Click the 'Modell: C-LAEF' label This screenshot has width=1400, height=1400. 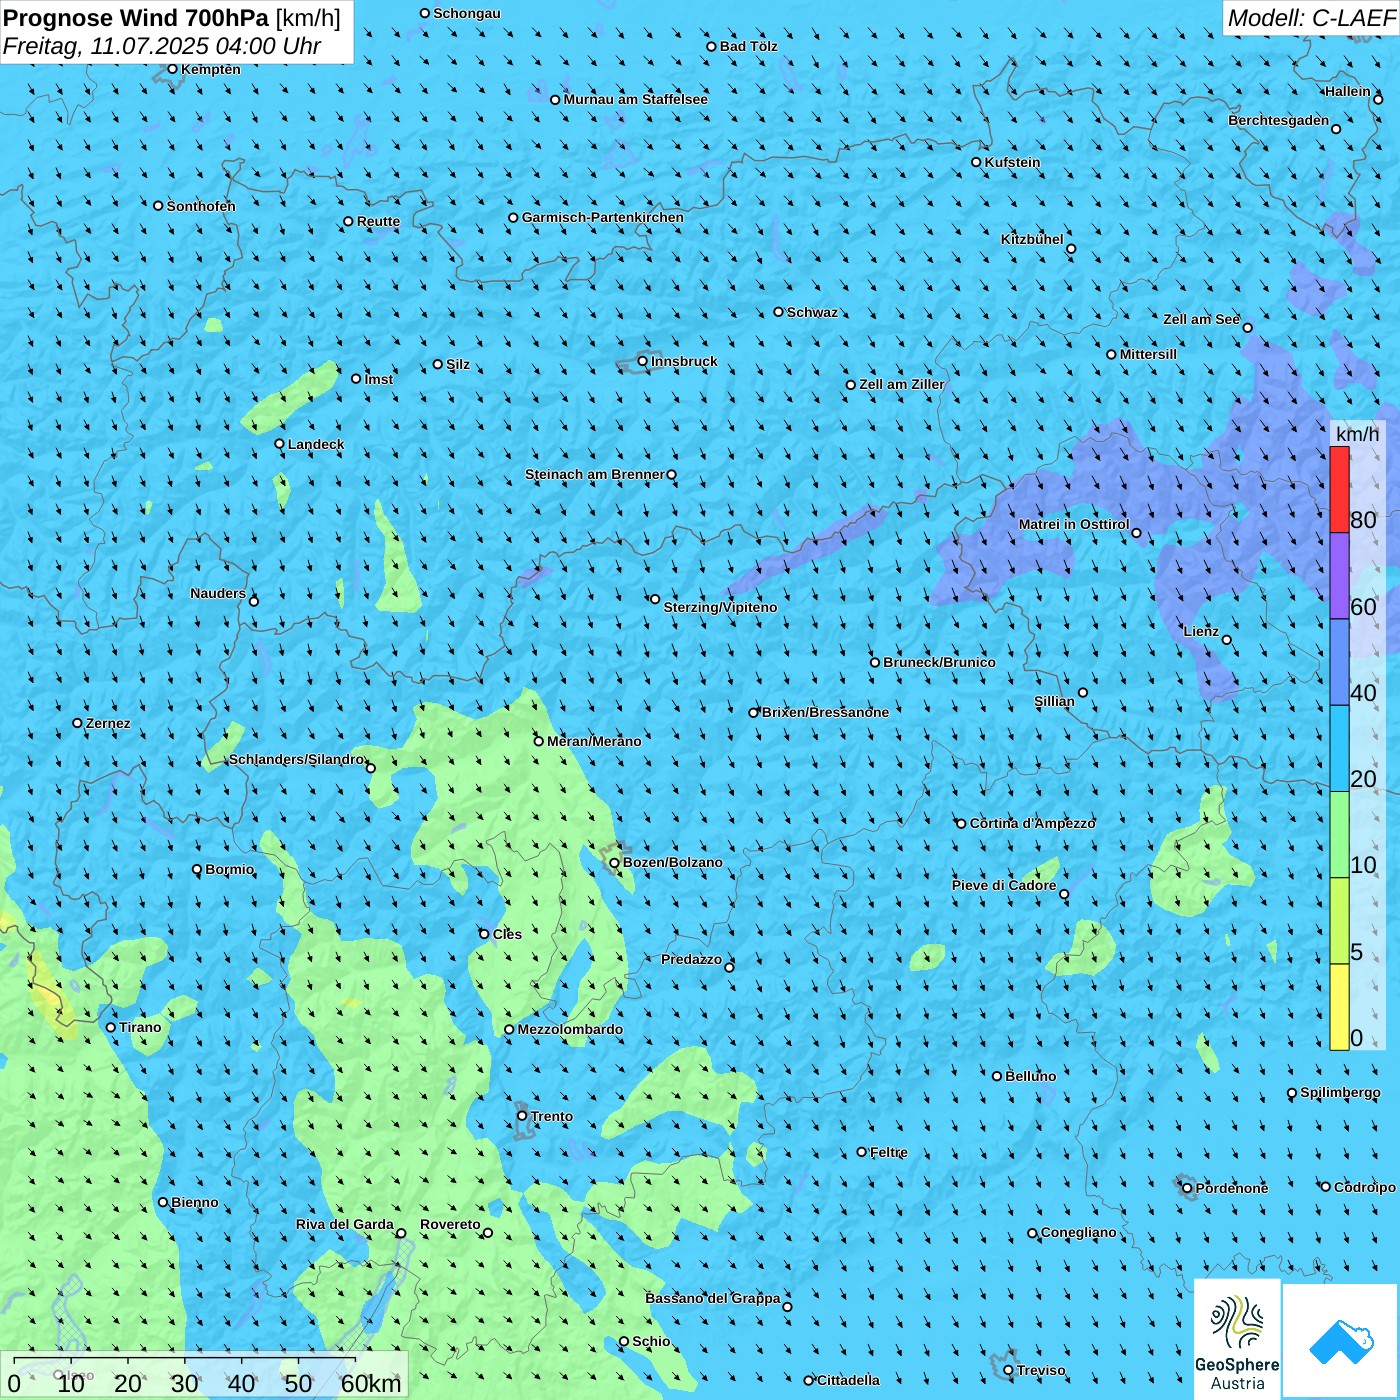[x=1311, y=18]
